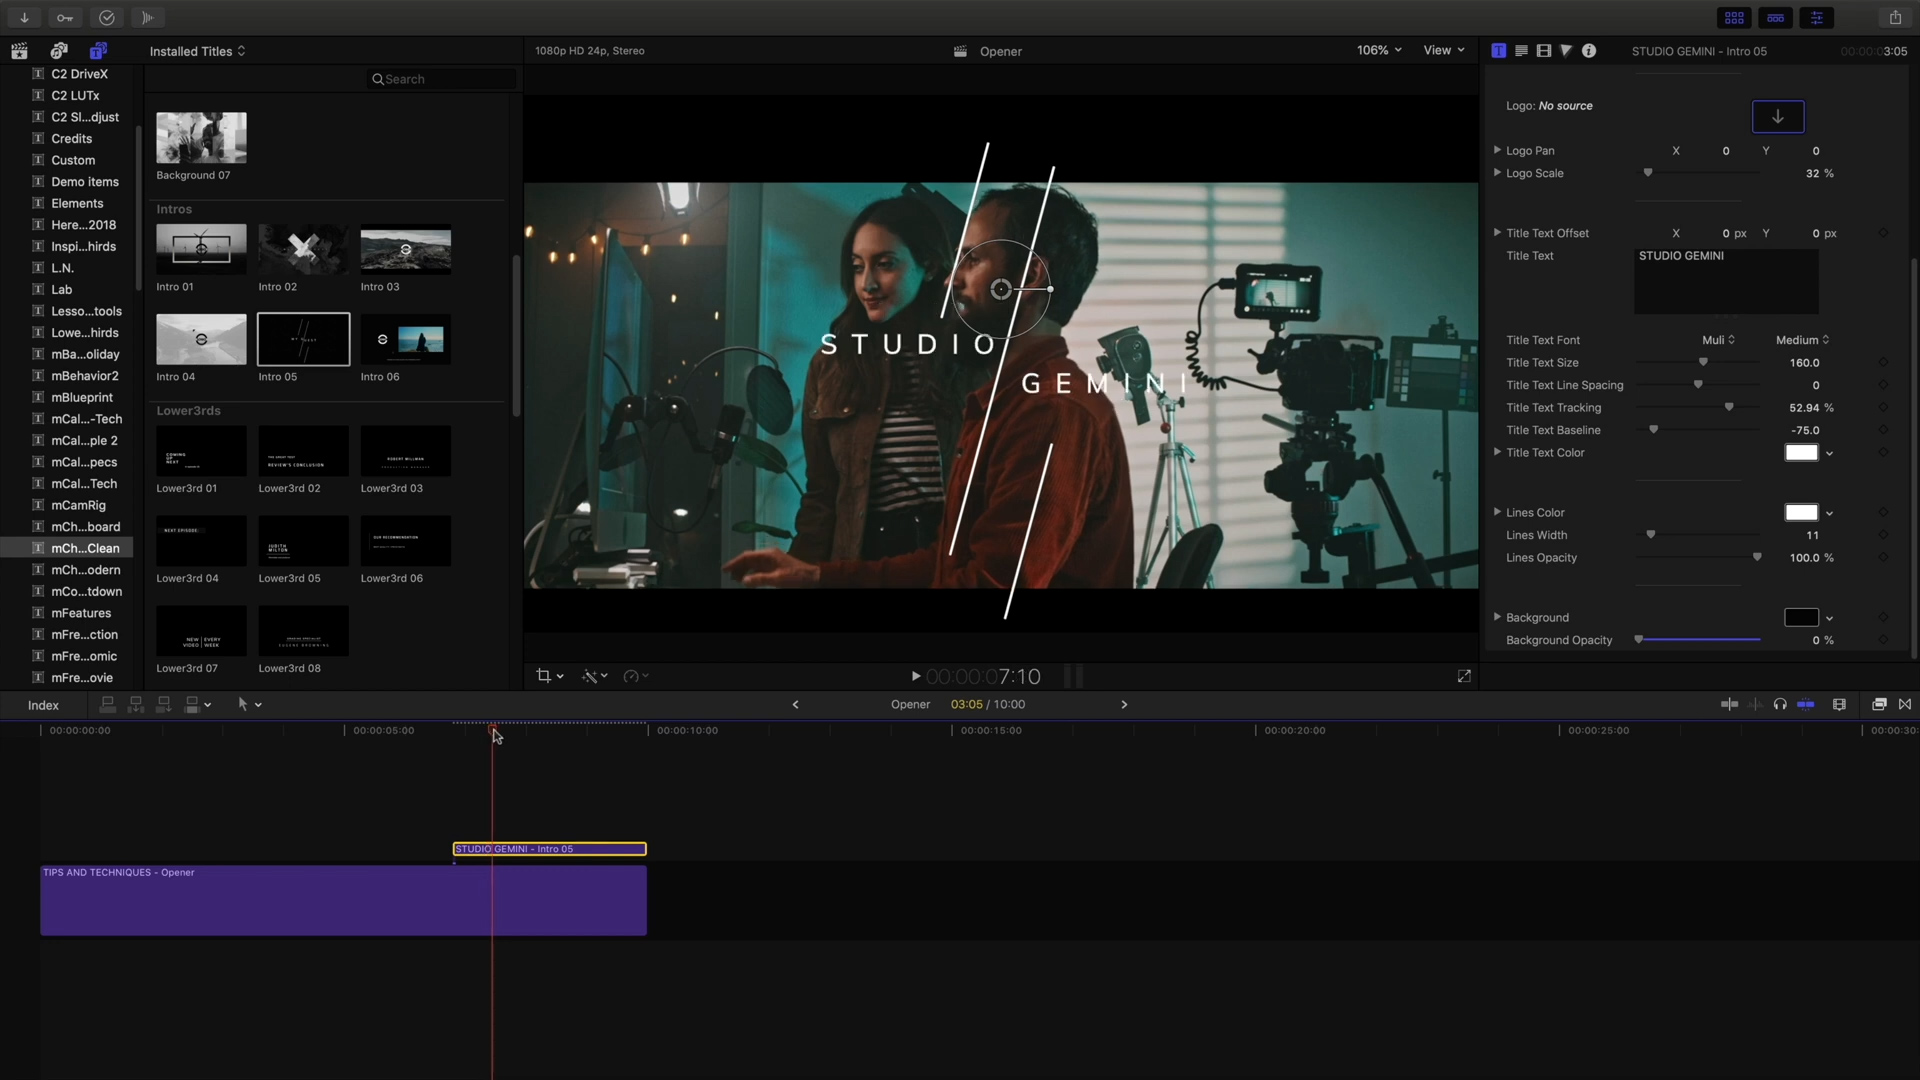Image resolution: width=1920 pixels, height=1080 pixels.
Task: Select the Background 07 thumbnail
Action: point(201,138)
